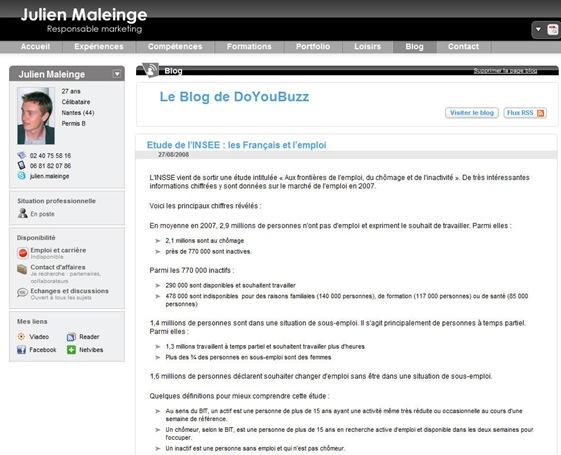The height and width of the screenshot is (455, 561).
Task: Click 'Un inactif est une personne sans emploi'
Action: (x=255, y=448)
